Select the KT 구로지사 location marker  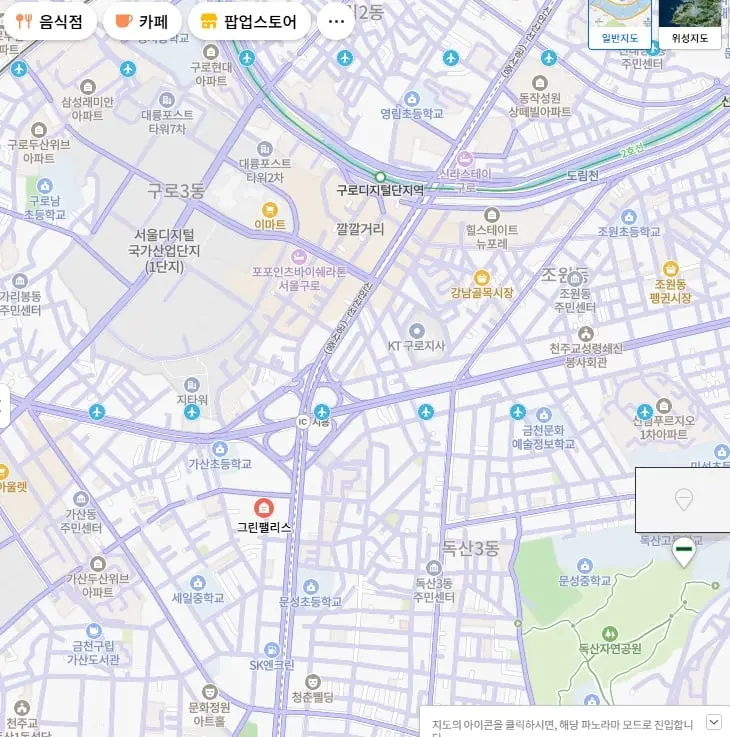click(416, 331)
